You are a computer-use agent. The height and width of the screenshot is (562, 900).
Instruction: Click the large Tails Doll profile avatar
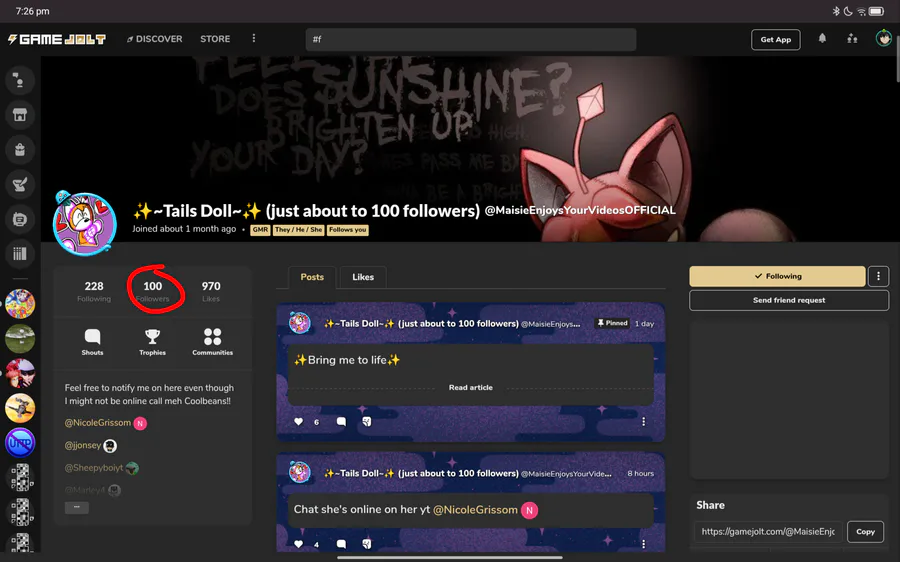pyautogui.click(x=85, y=224)
